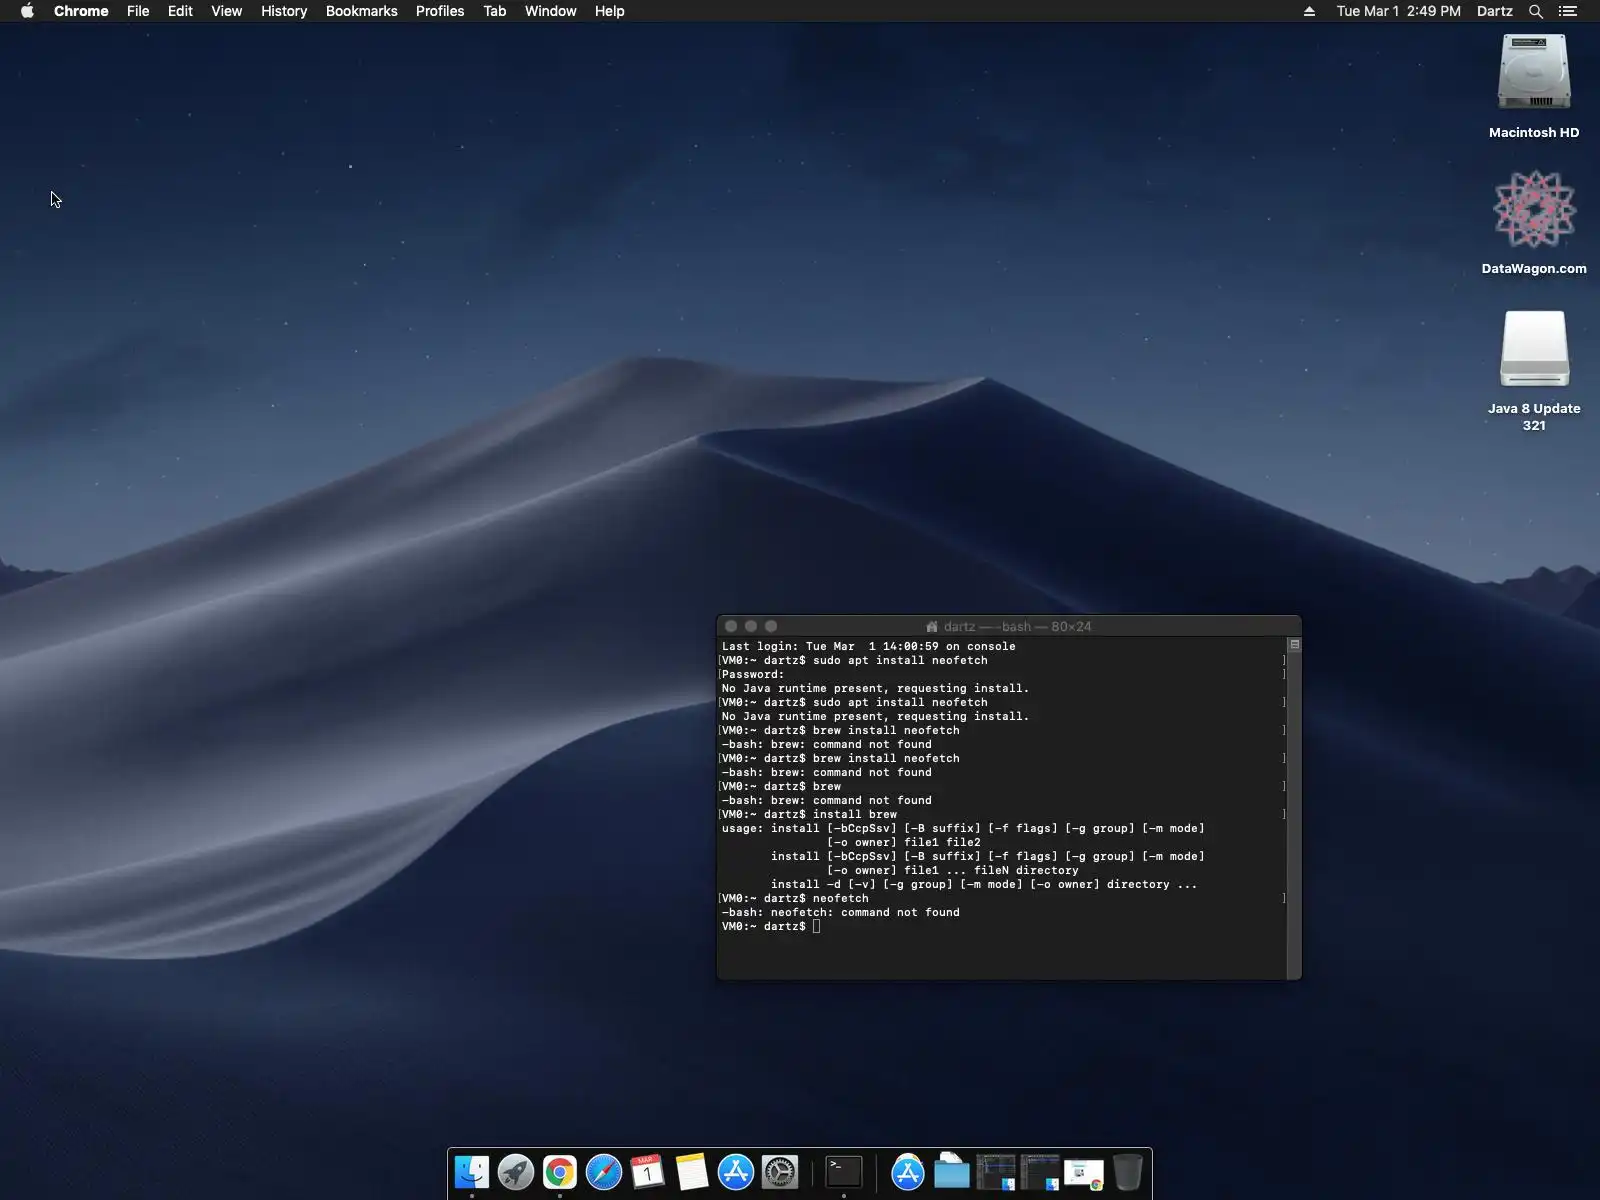Open the Profiles menu
The height and width of the screenshot is (1200, 1600).
440,11
